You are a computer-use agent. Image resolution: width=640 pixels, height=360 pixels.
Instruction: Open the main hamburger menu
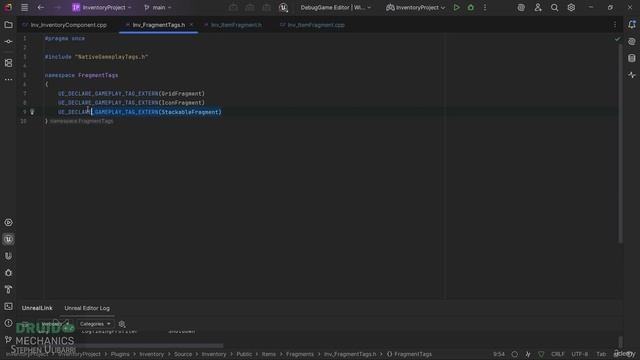[x=24, y=7]
